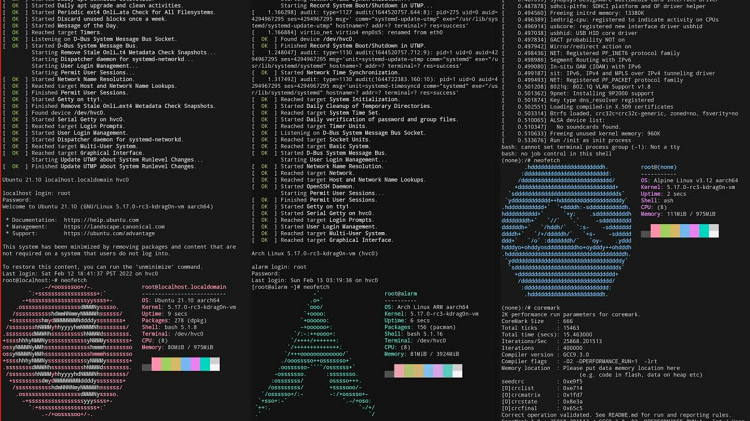The width and height of the screenshot is (750, 421).
Task: Pick the teal swatch in the Alpine neofetch palette
Action: [704, 231]
